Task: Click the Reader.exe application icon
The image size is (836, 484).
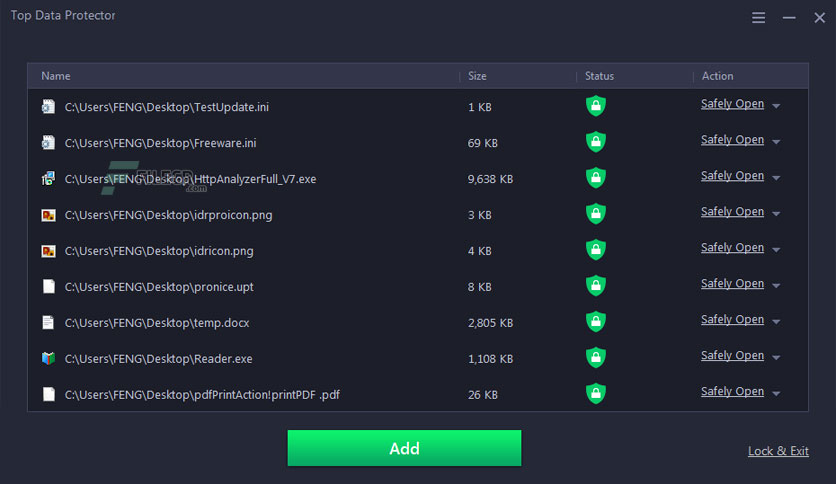Action: pyautogui.click(x=49, y=358)
